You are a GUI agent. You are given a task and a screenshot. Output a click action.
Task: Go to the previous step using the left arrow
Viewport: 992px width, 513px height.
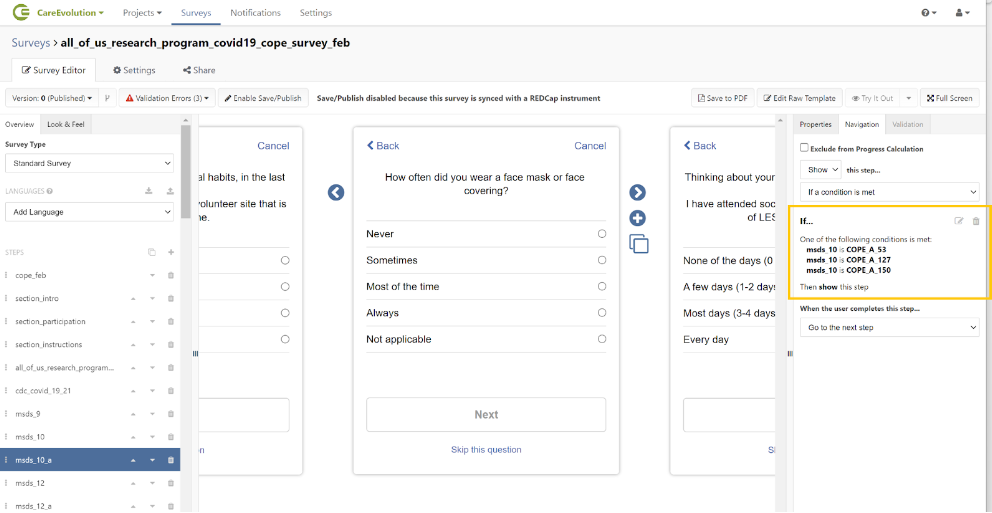coord(336,192)
